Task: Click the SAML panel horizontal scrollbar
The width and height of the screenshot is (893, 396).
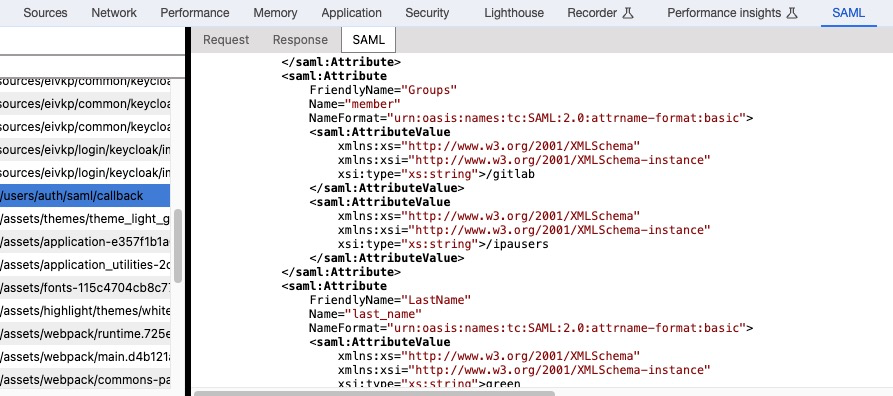Action: [x=374, y=393]
